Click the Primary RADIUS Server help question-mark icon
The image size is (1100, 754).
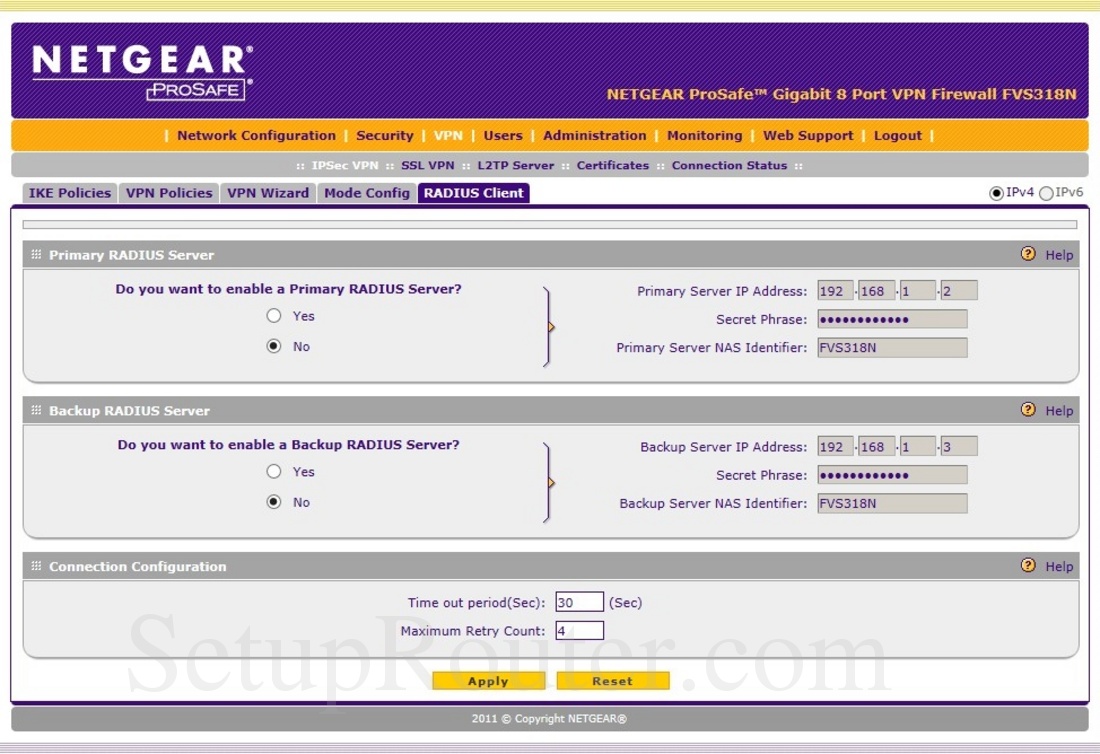1028,254
